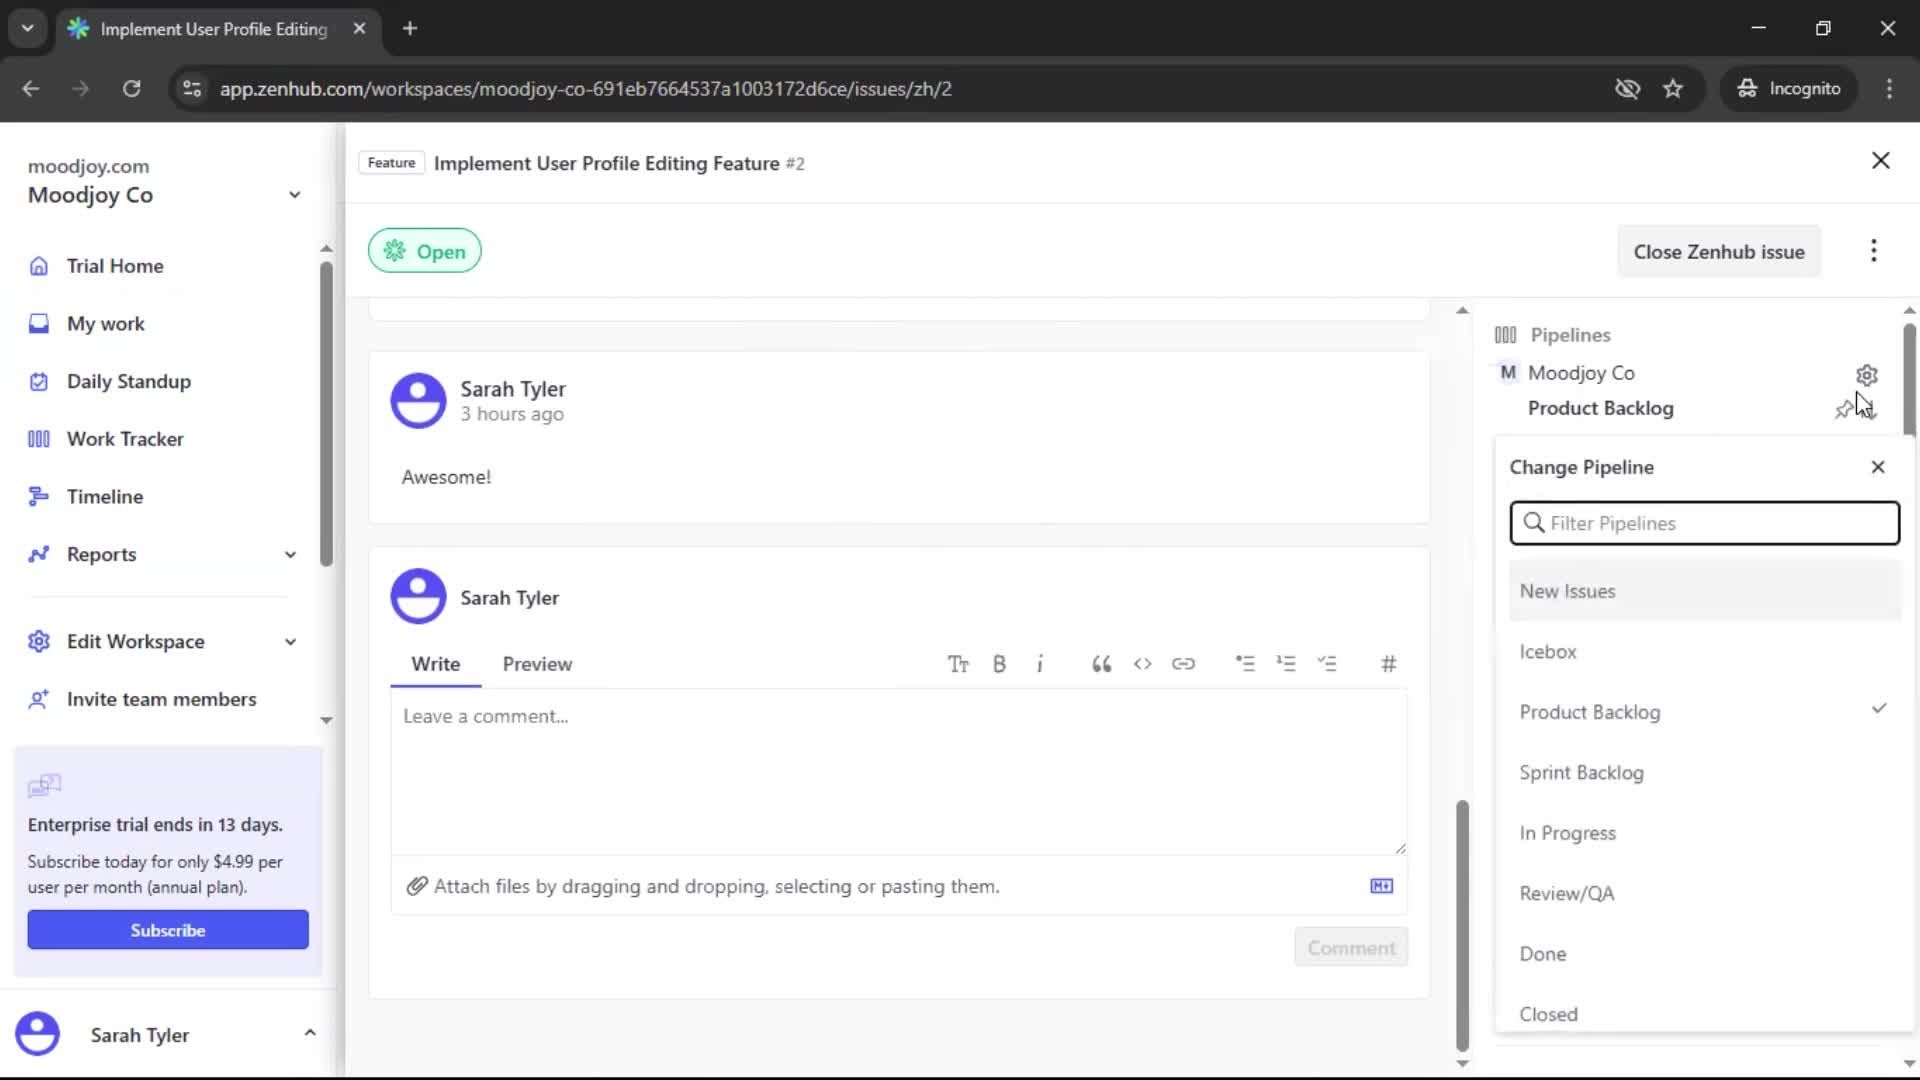Create a bulleted list in the editor
The image size is (1920, 1080).
1246,663
